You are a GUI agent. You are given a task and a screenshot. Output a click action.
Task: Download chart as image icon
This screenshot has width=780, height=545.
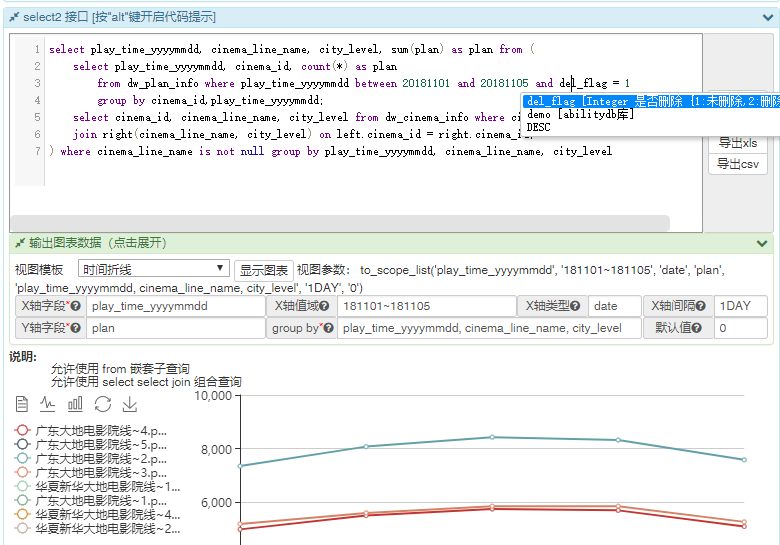129,404
